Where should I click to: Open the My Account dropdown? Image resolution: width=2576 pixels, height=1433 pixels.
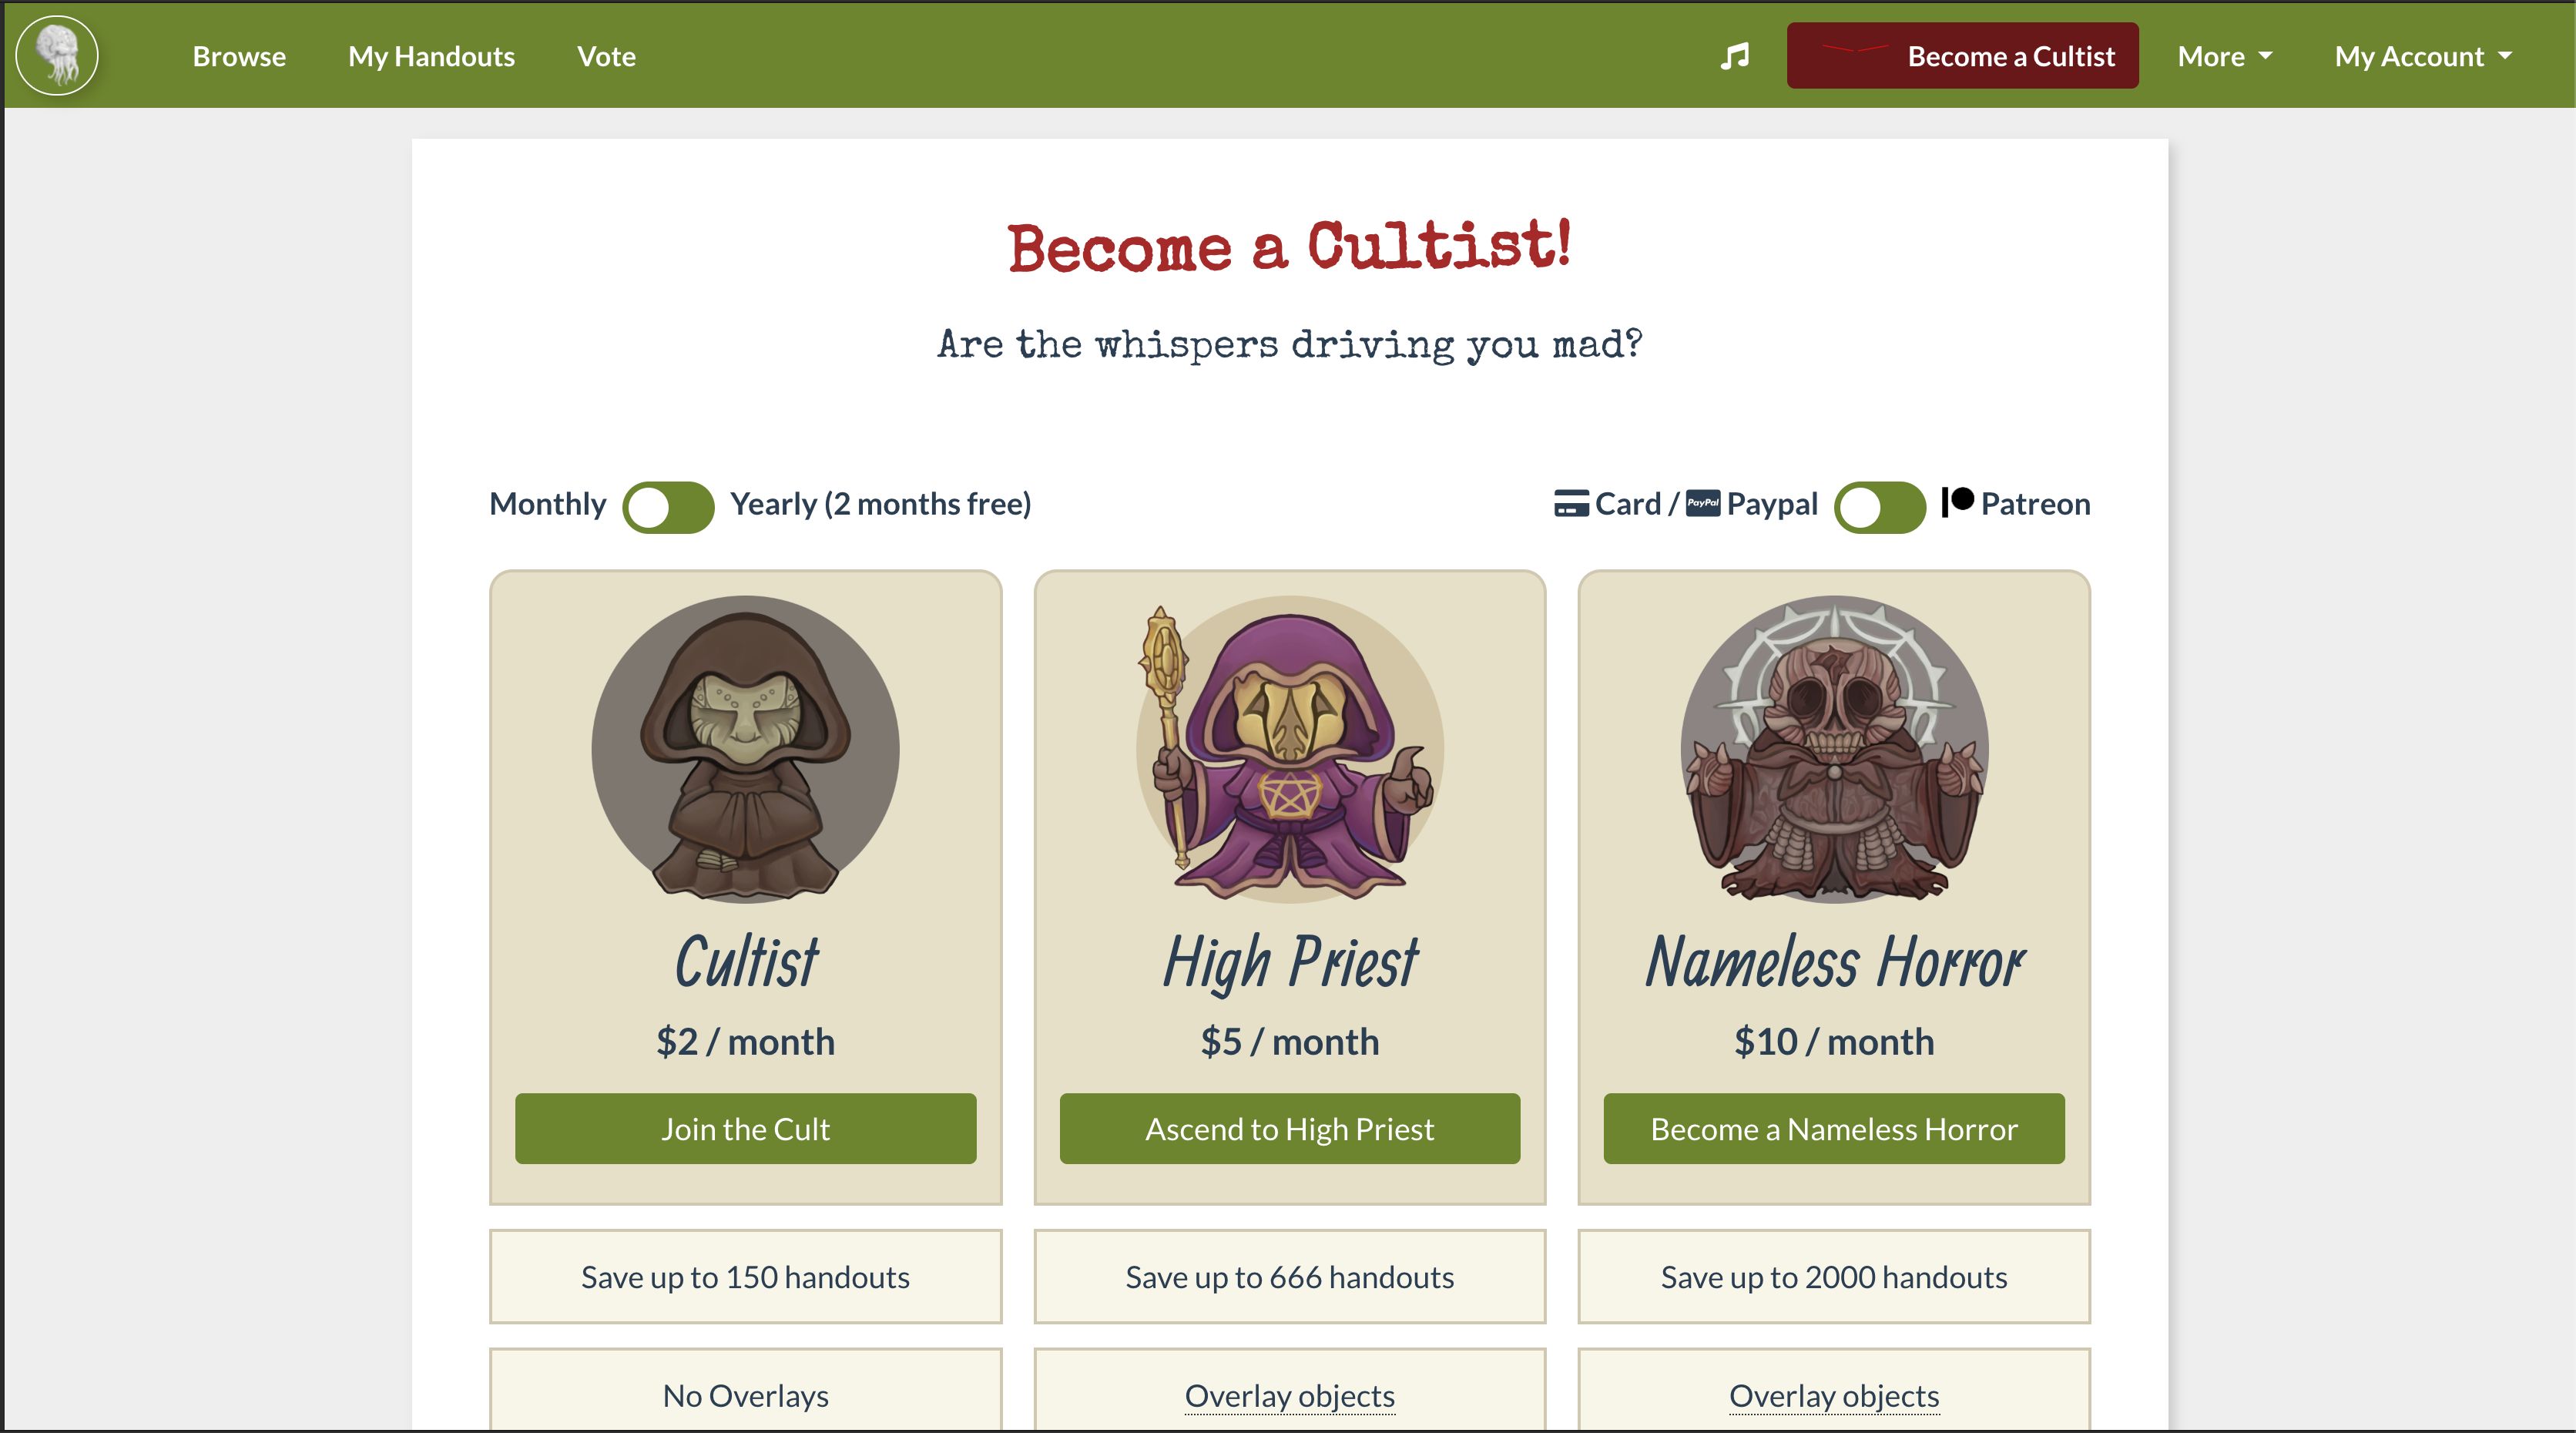click(x=2423, y=56)
